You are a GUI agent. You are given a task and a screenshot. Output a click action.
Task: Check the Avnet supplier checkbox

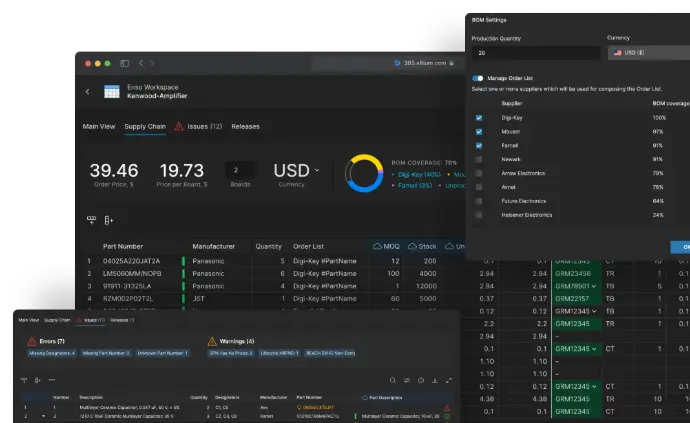click(x=479, y=187)
